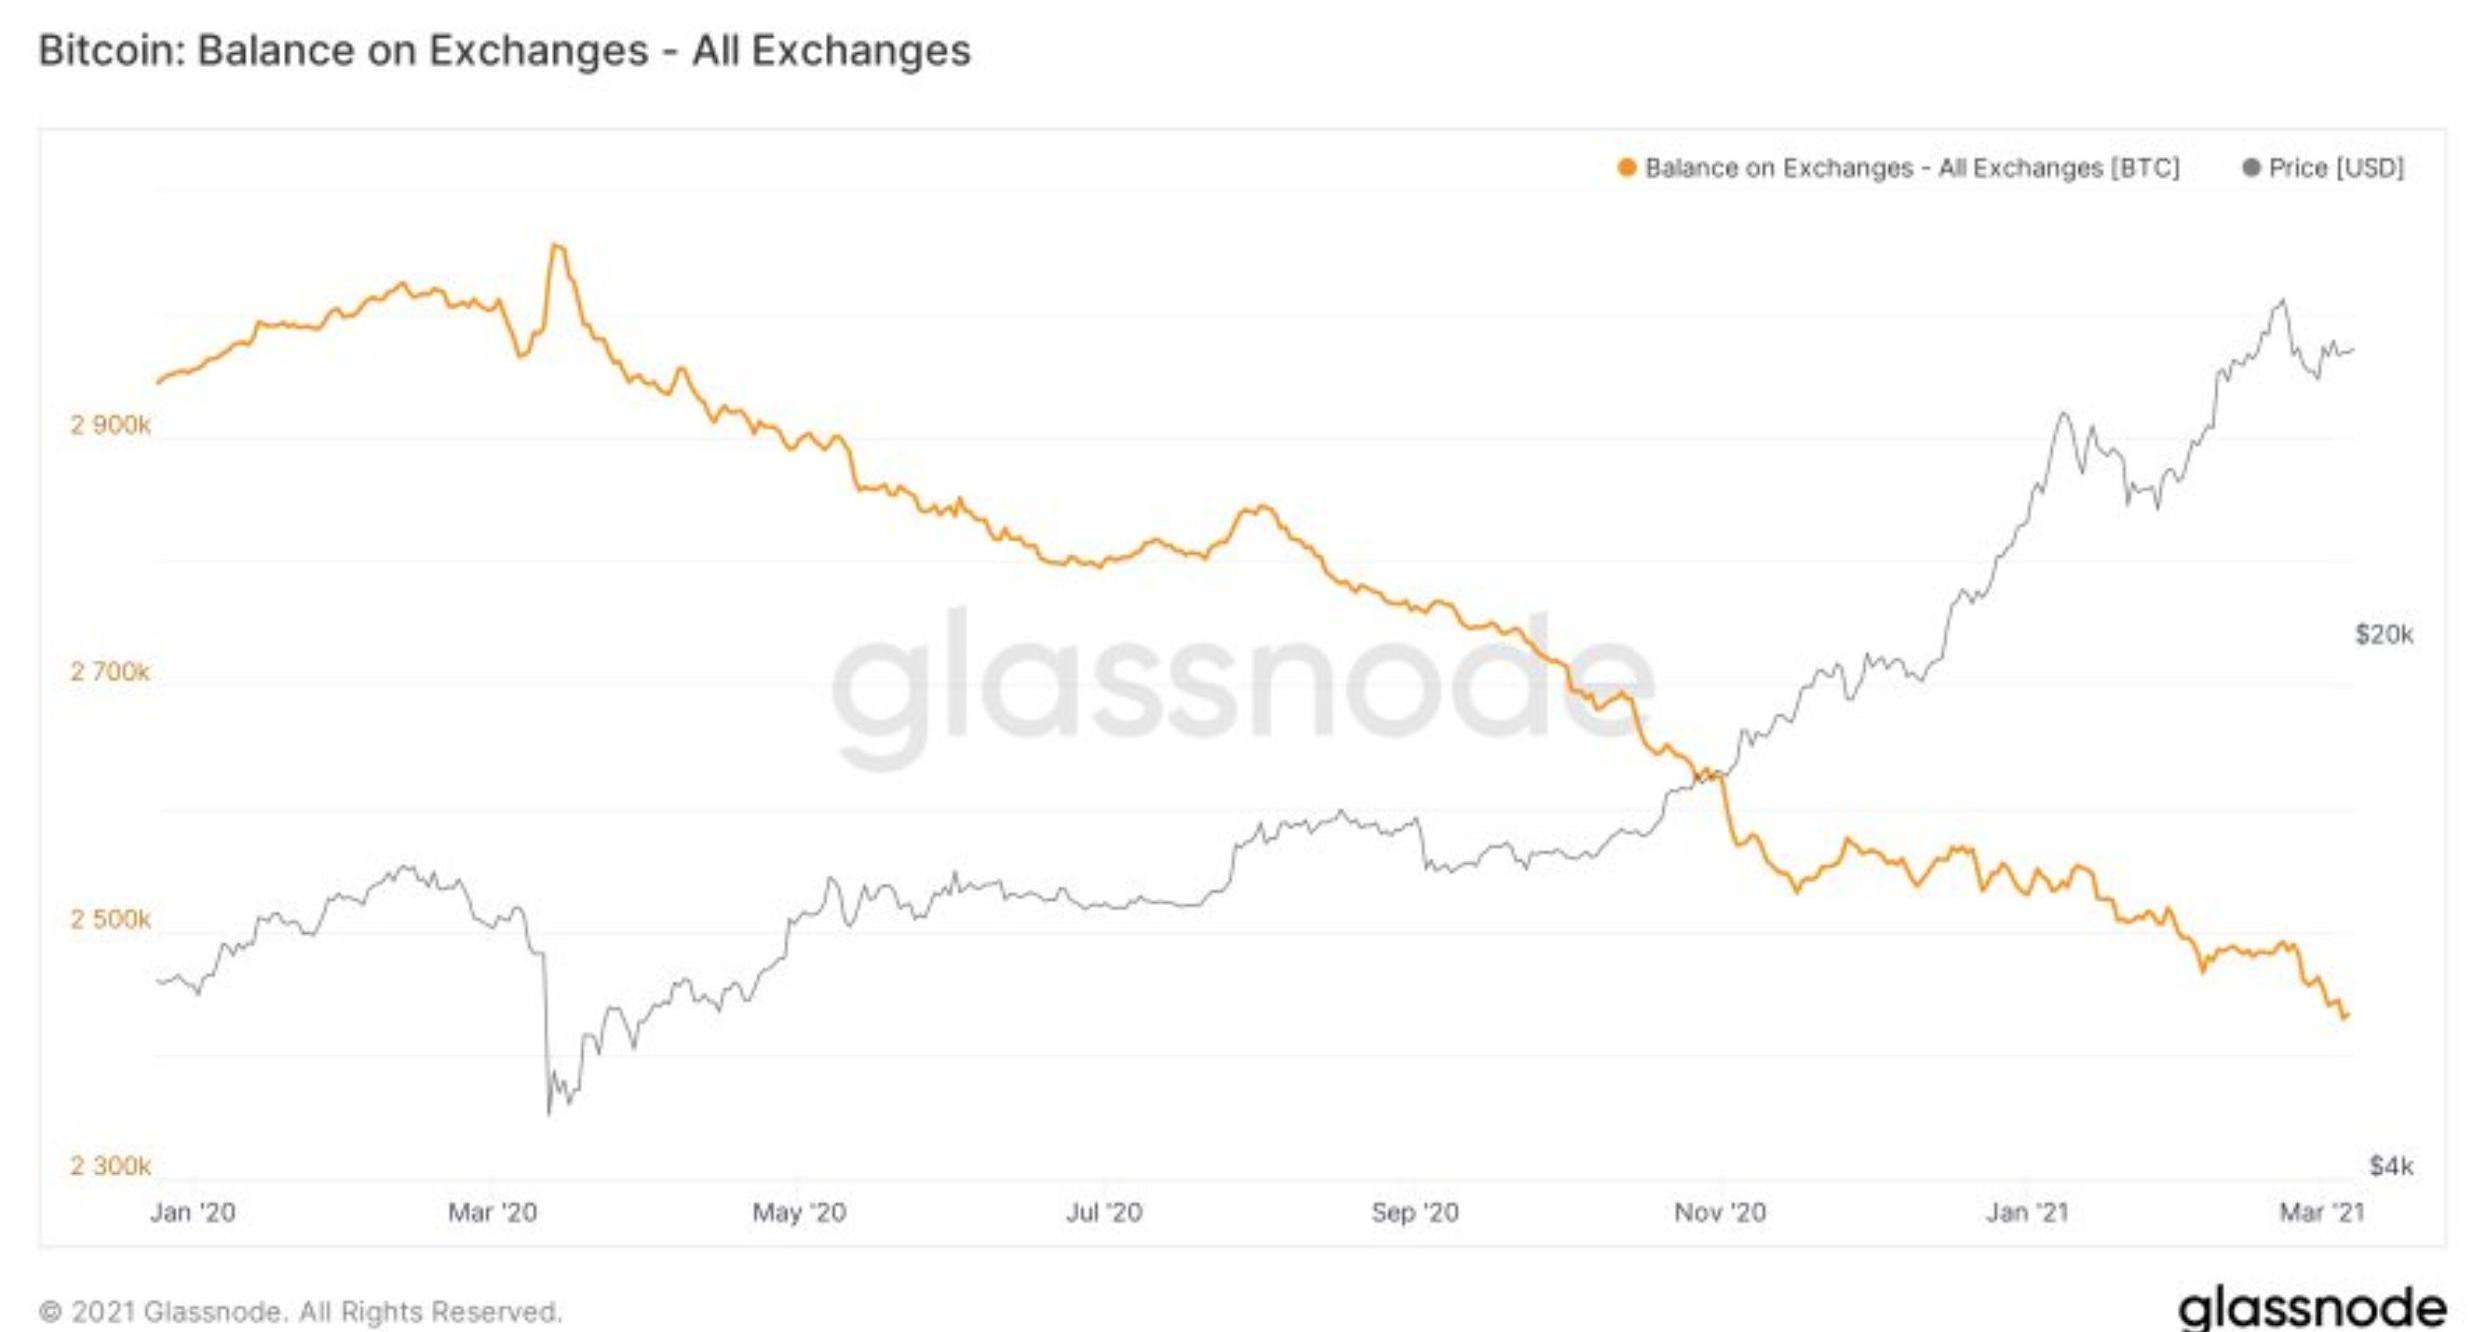Toggle the Balance on Exchanges [BTC] series label
The image size is (2484, 1332).
coord(1911,168)
